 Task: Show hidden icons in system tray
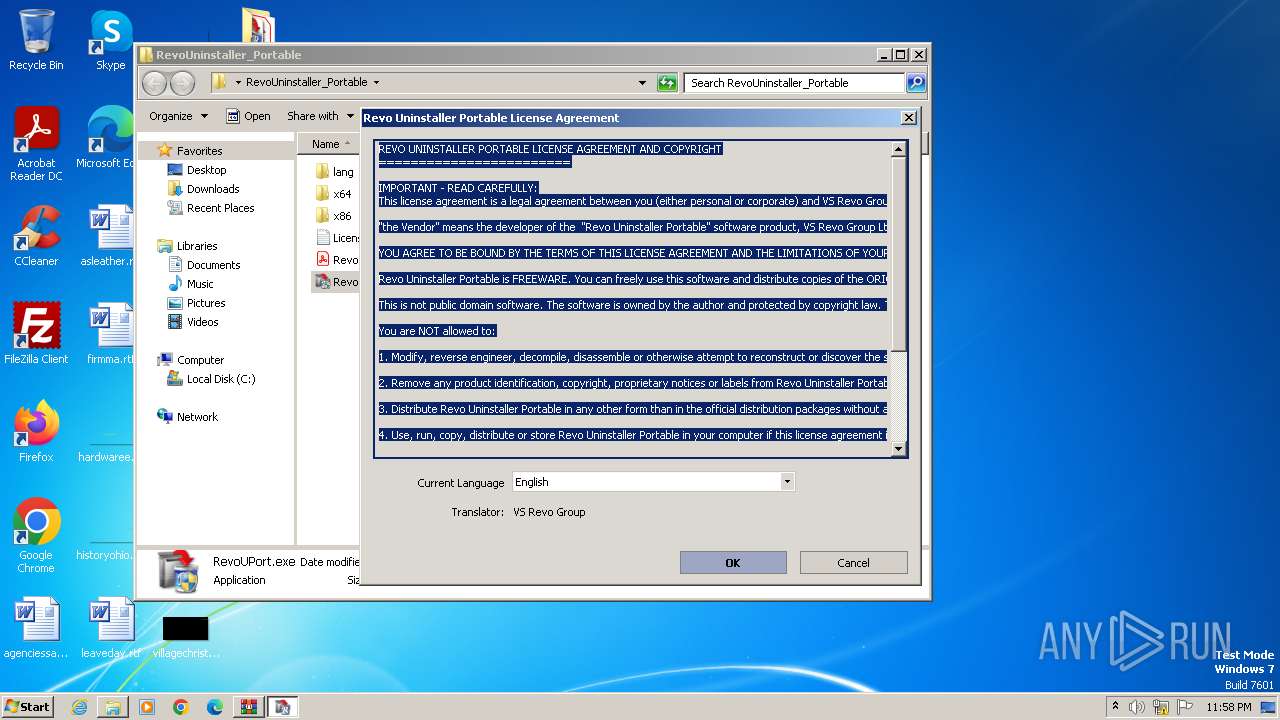tap(1115, 707)
